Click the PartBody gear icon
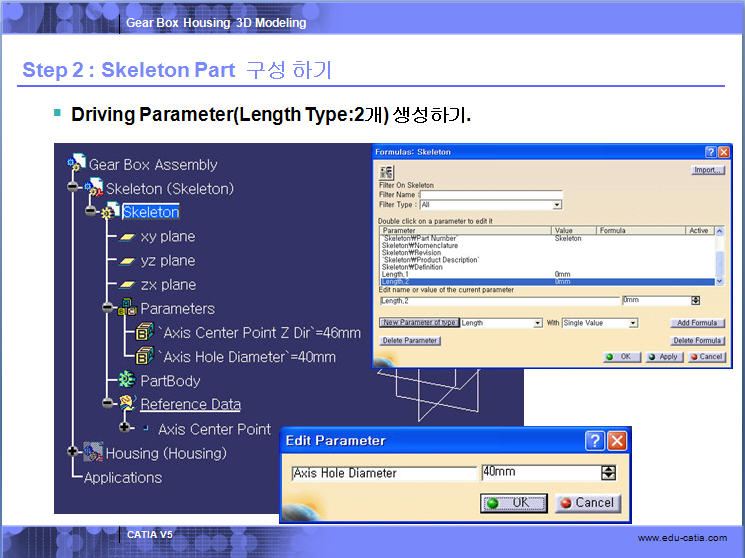This screenshot has width=745, height=558. 127,381
